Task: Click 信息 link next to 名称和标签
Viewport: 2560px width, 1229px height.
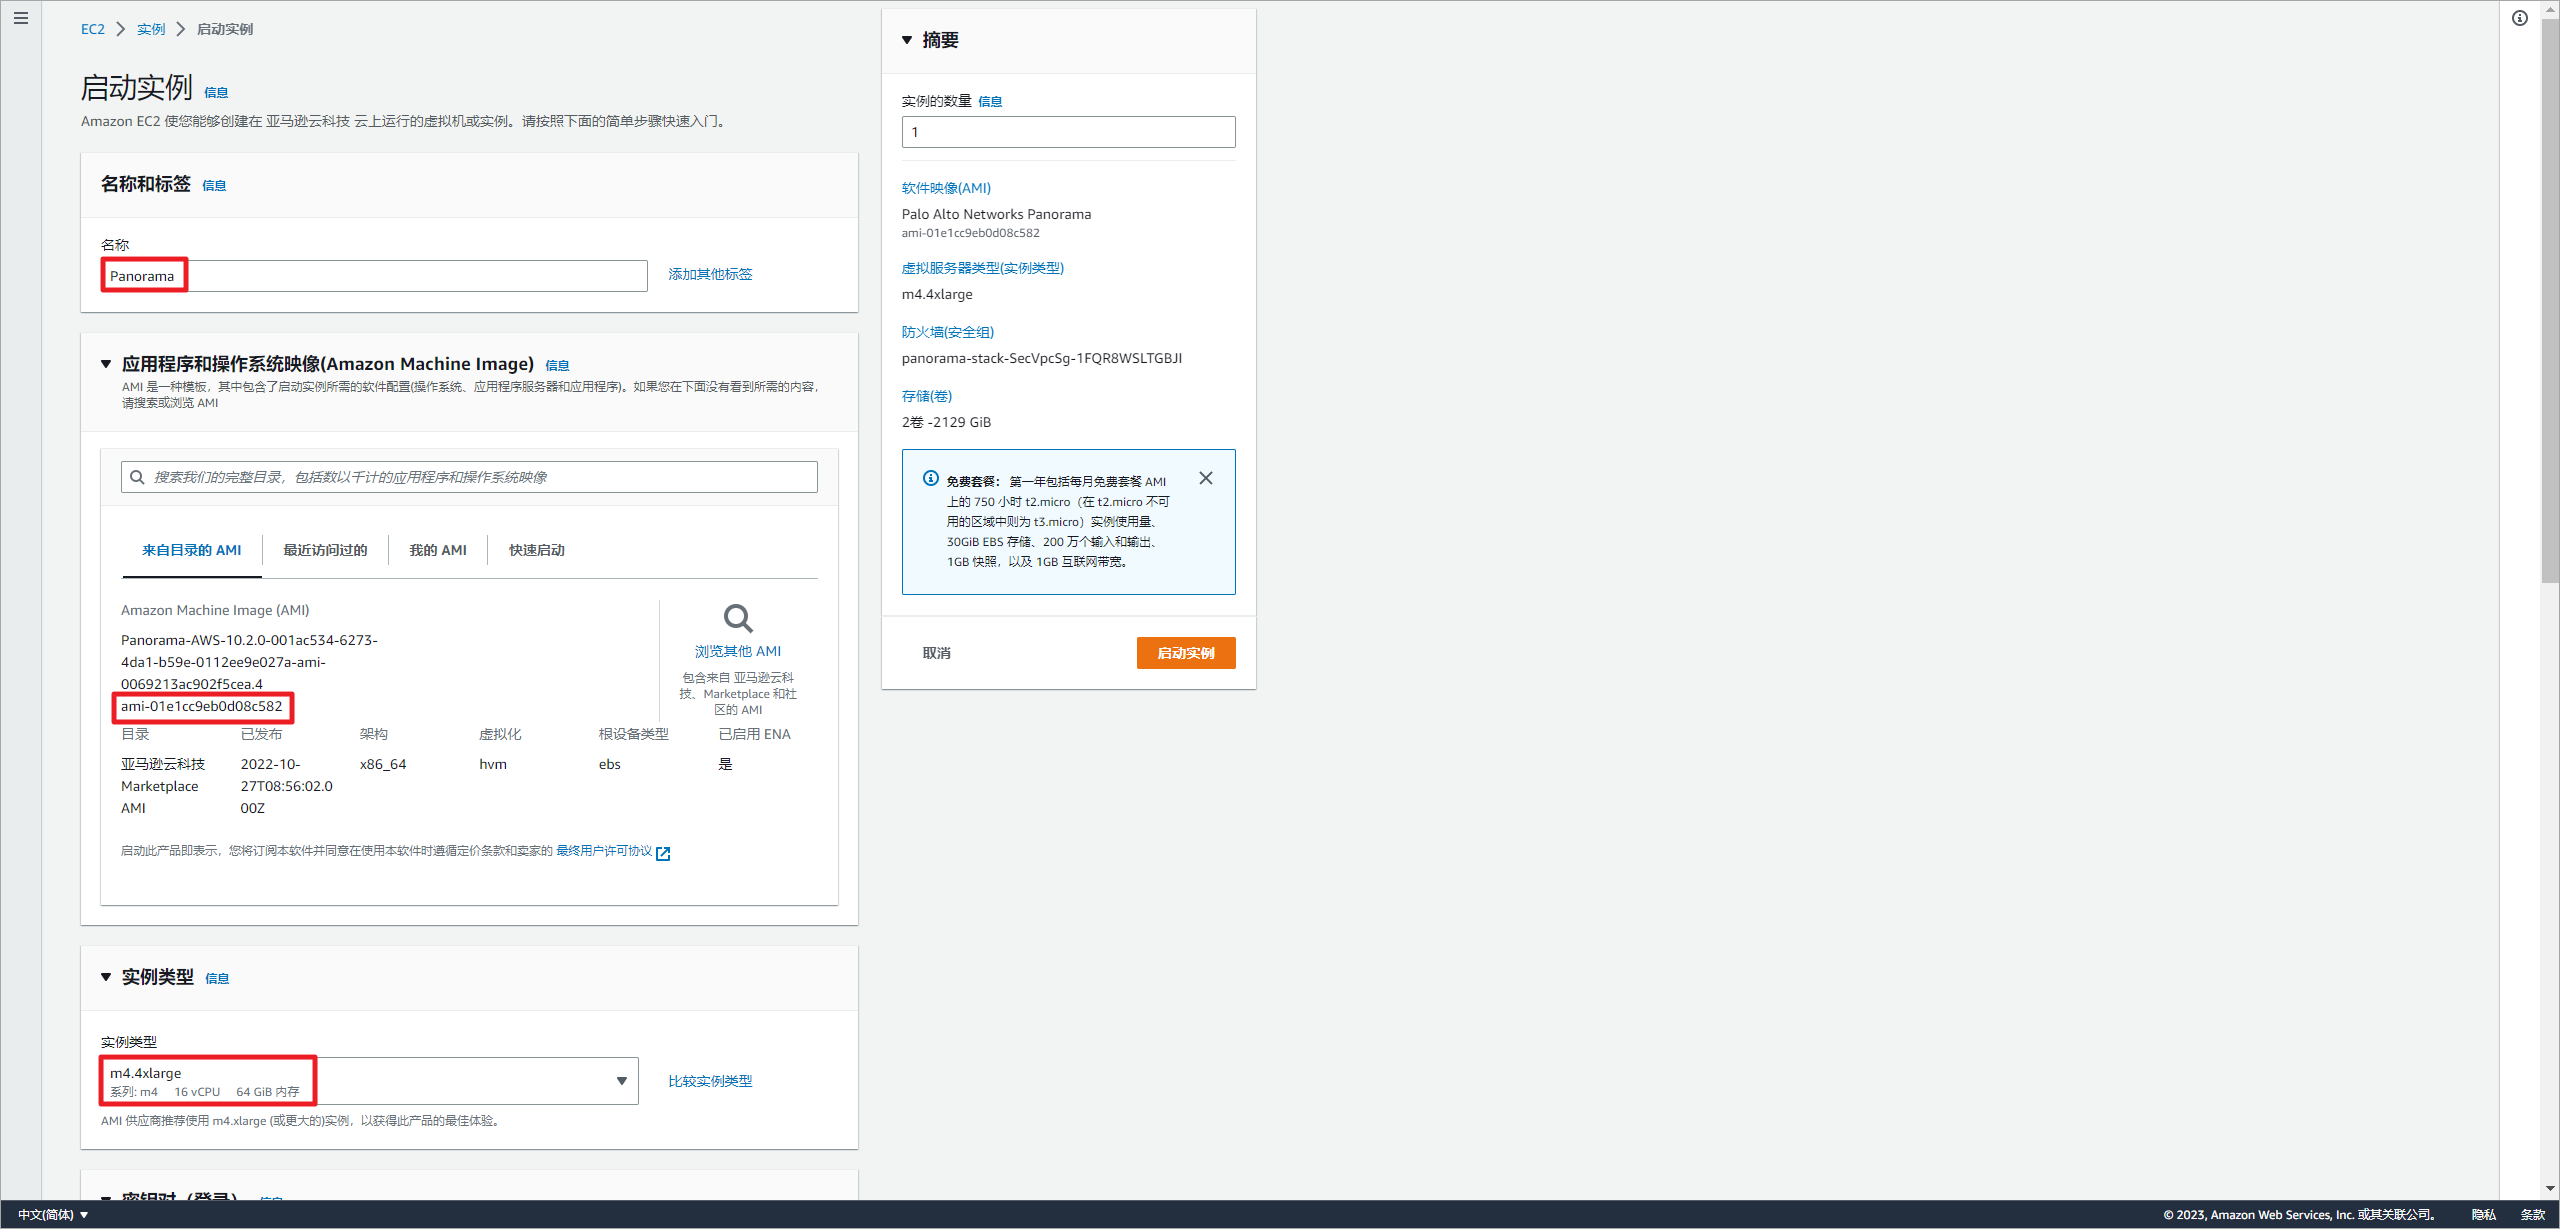Action: tap(214, 185)
